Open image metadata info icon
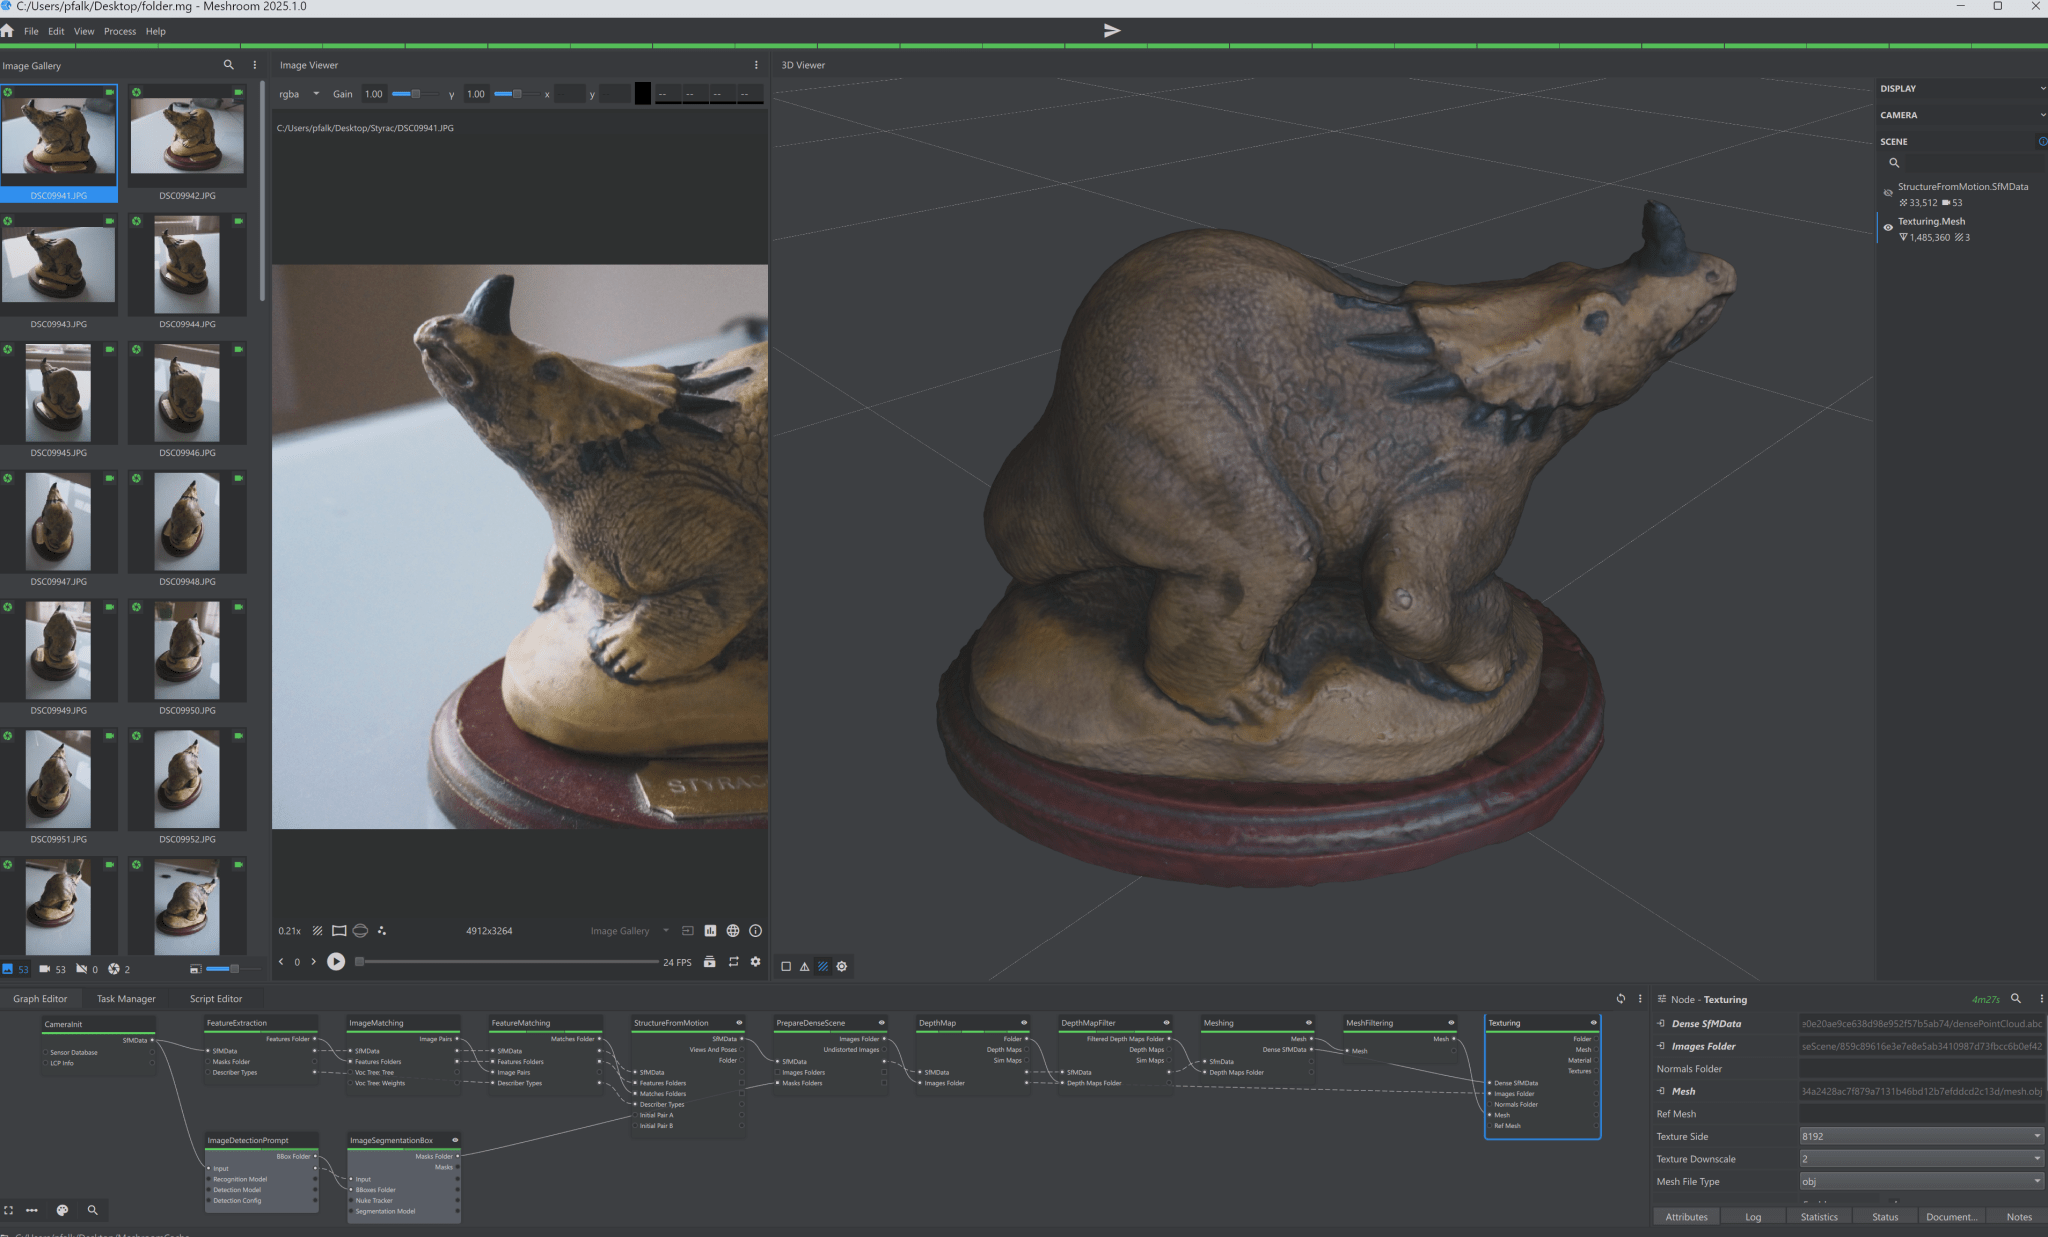Image resolution: width=2048 pixels, height=1237 pixels. coord(756,931)
